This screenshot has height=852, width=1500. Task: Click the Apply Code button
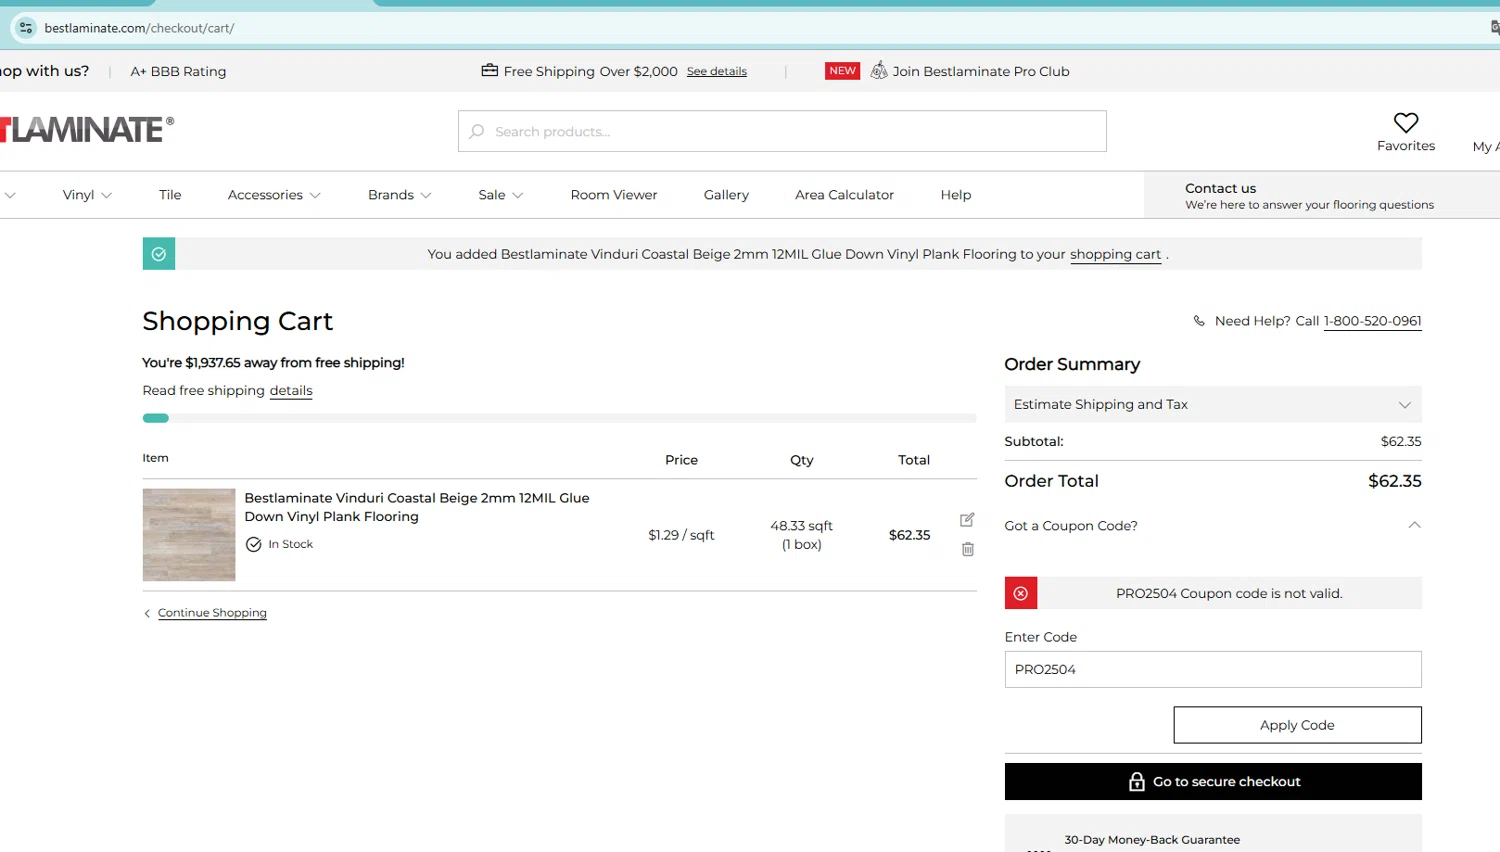1297,725
